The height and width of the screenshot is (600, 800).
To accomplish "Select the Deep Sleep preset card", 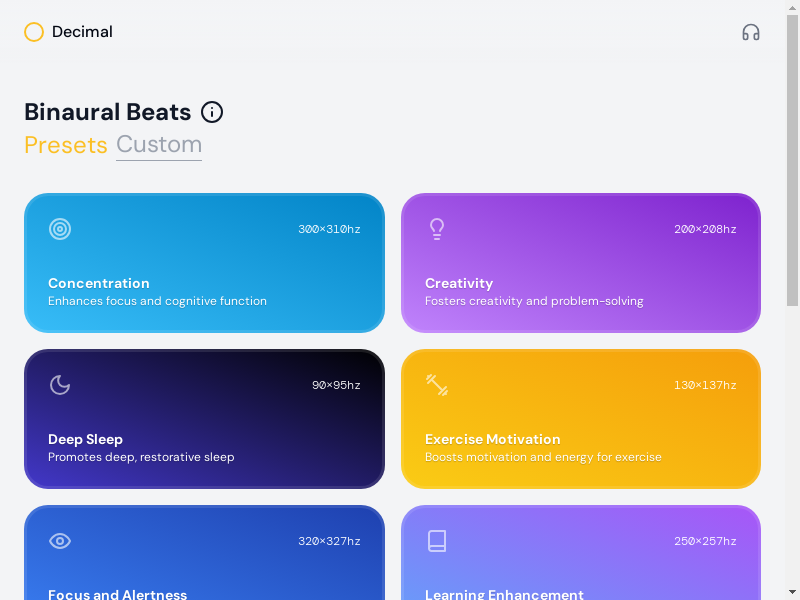I will pos(204,419).
